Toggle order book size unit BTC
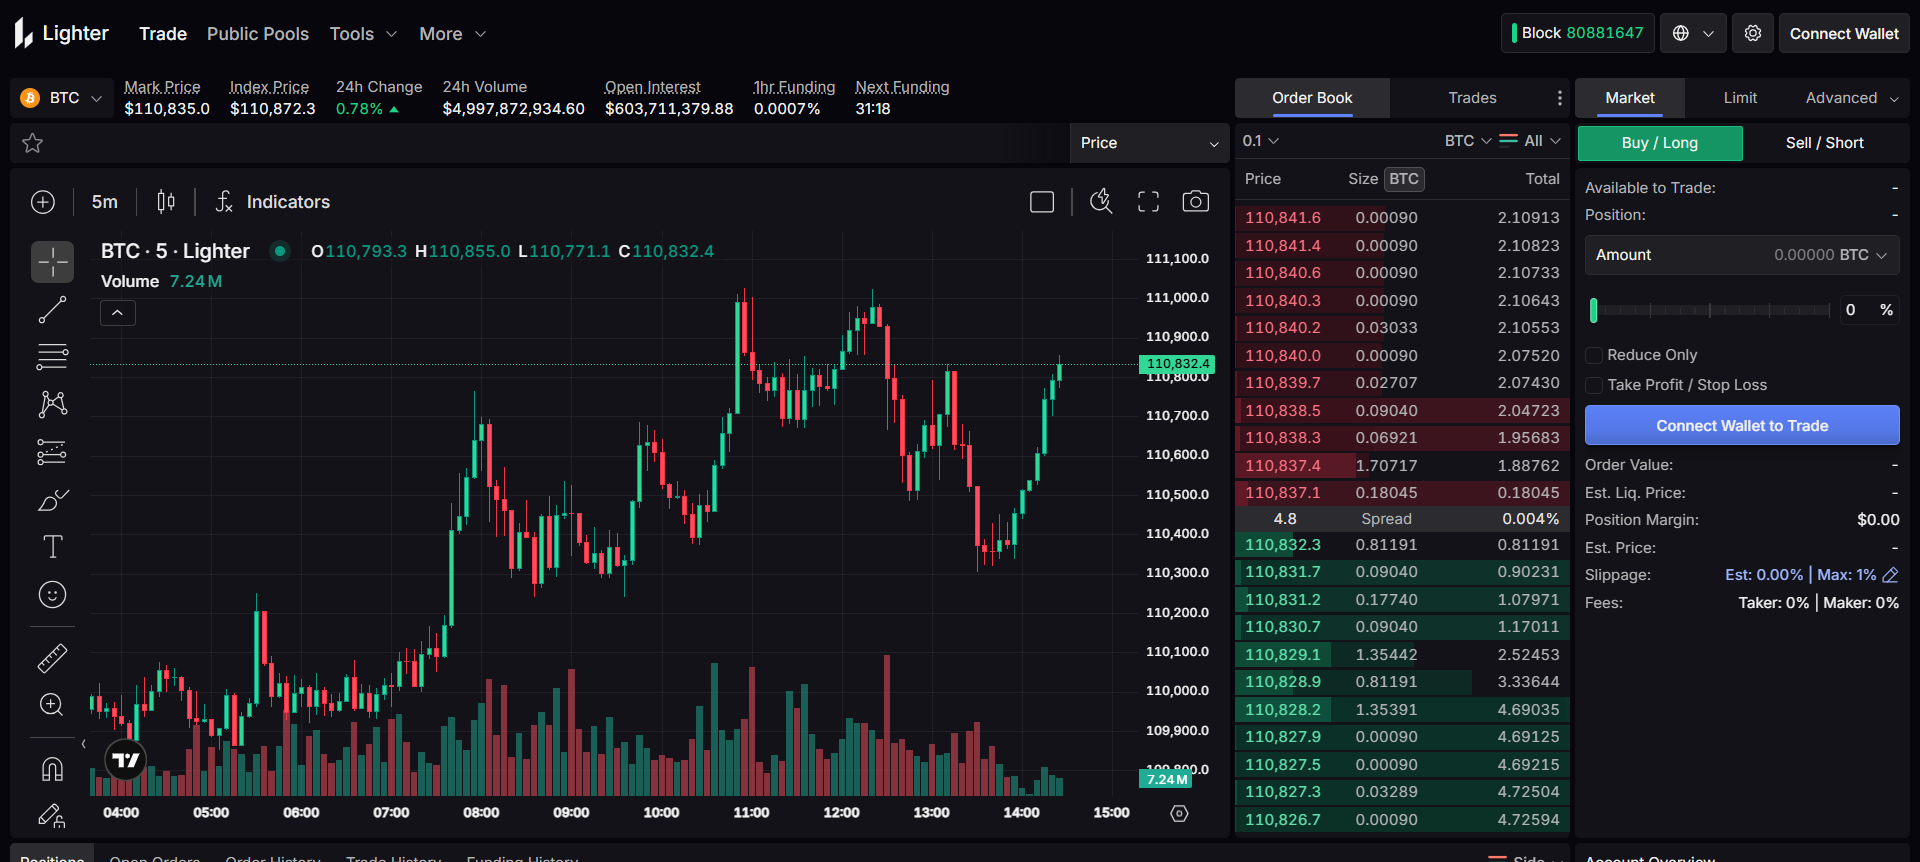 [1404, 179]
